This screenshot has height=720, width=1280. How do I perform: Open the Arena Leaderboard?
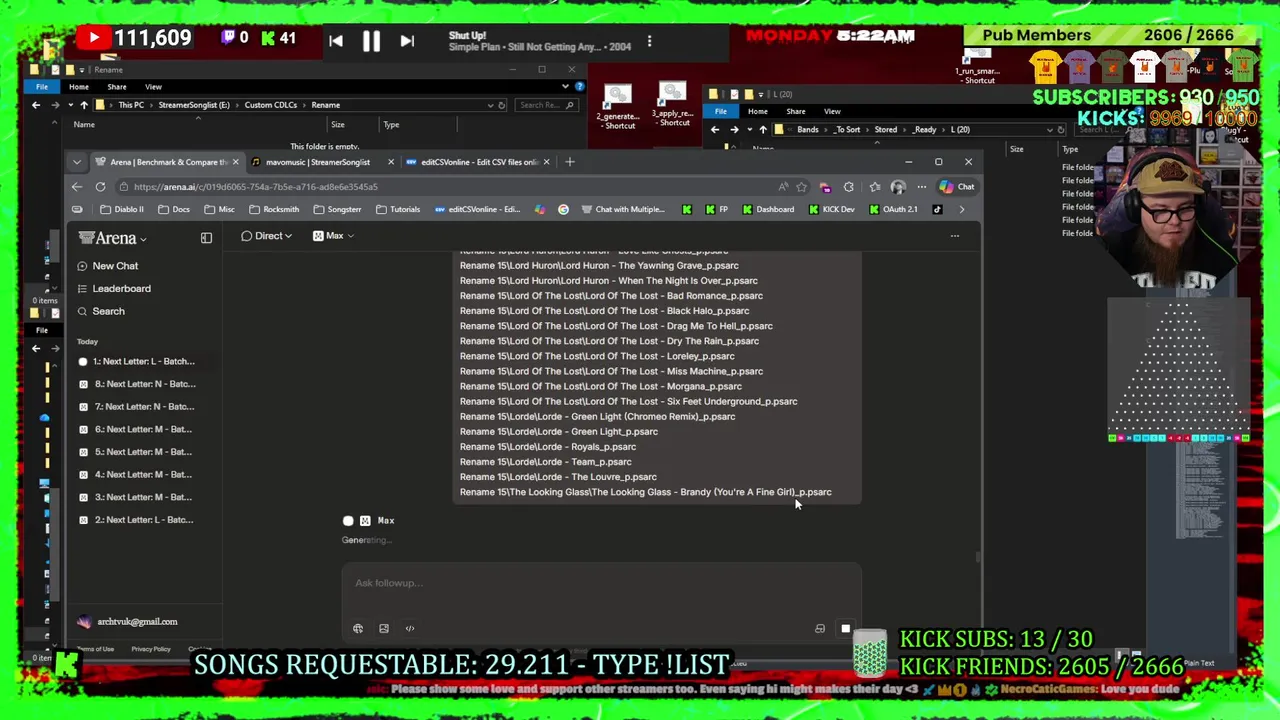(113, 289)
